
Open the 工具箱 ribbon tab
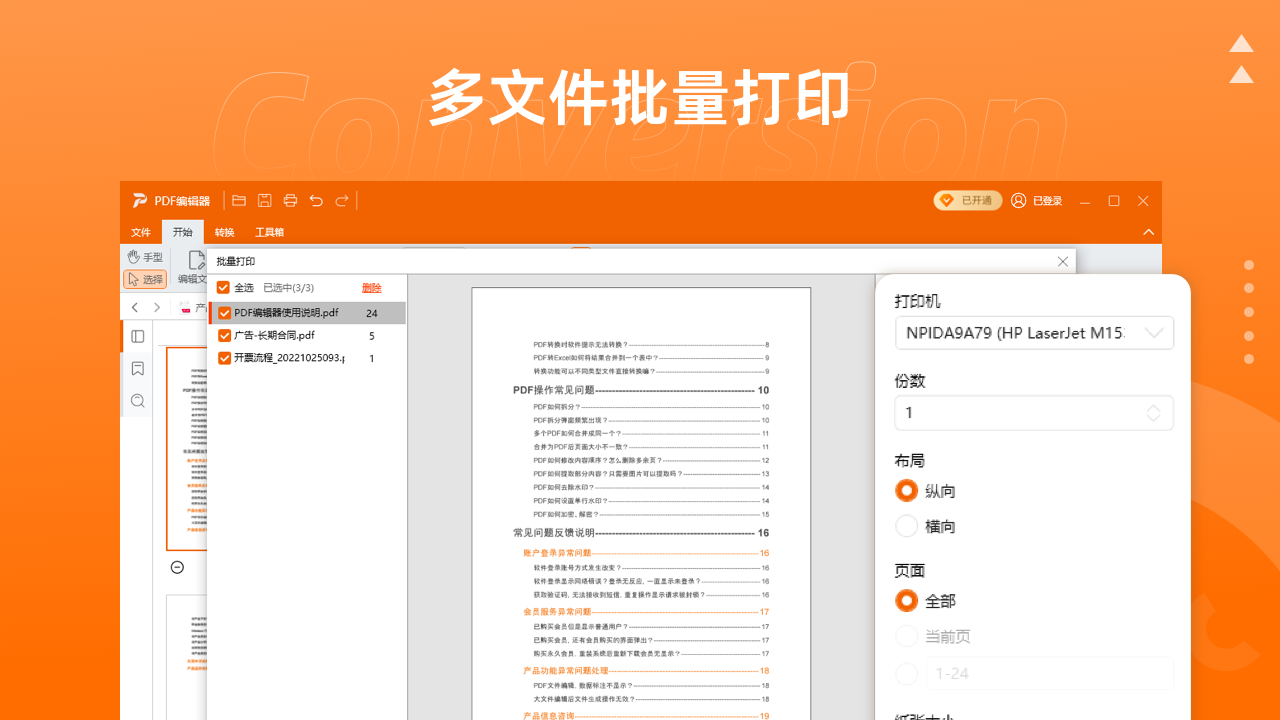(x=270, y=231)
